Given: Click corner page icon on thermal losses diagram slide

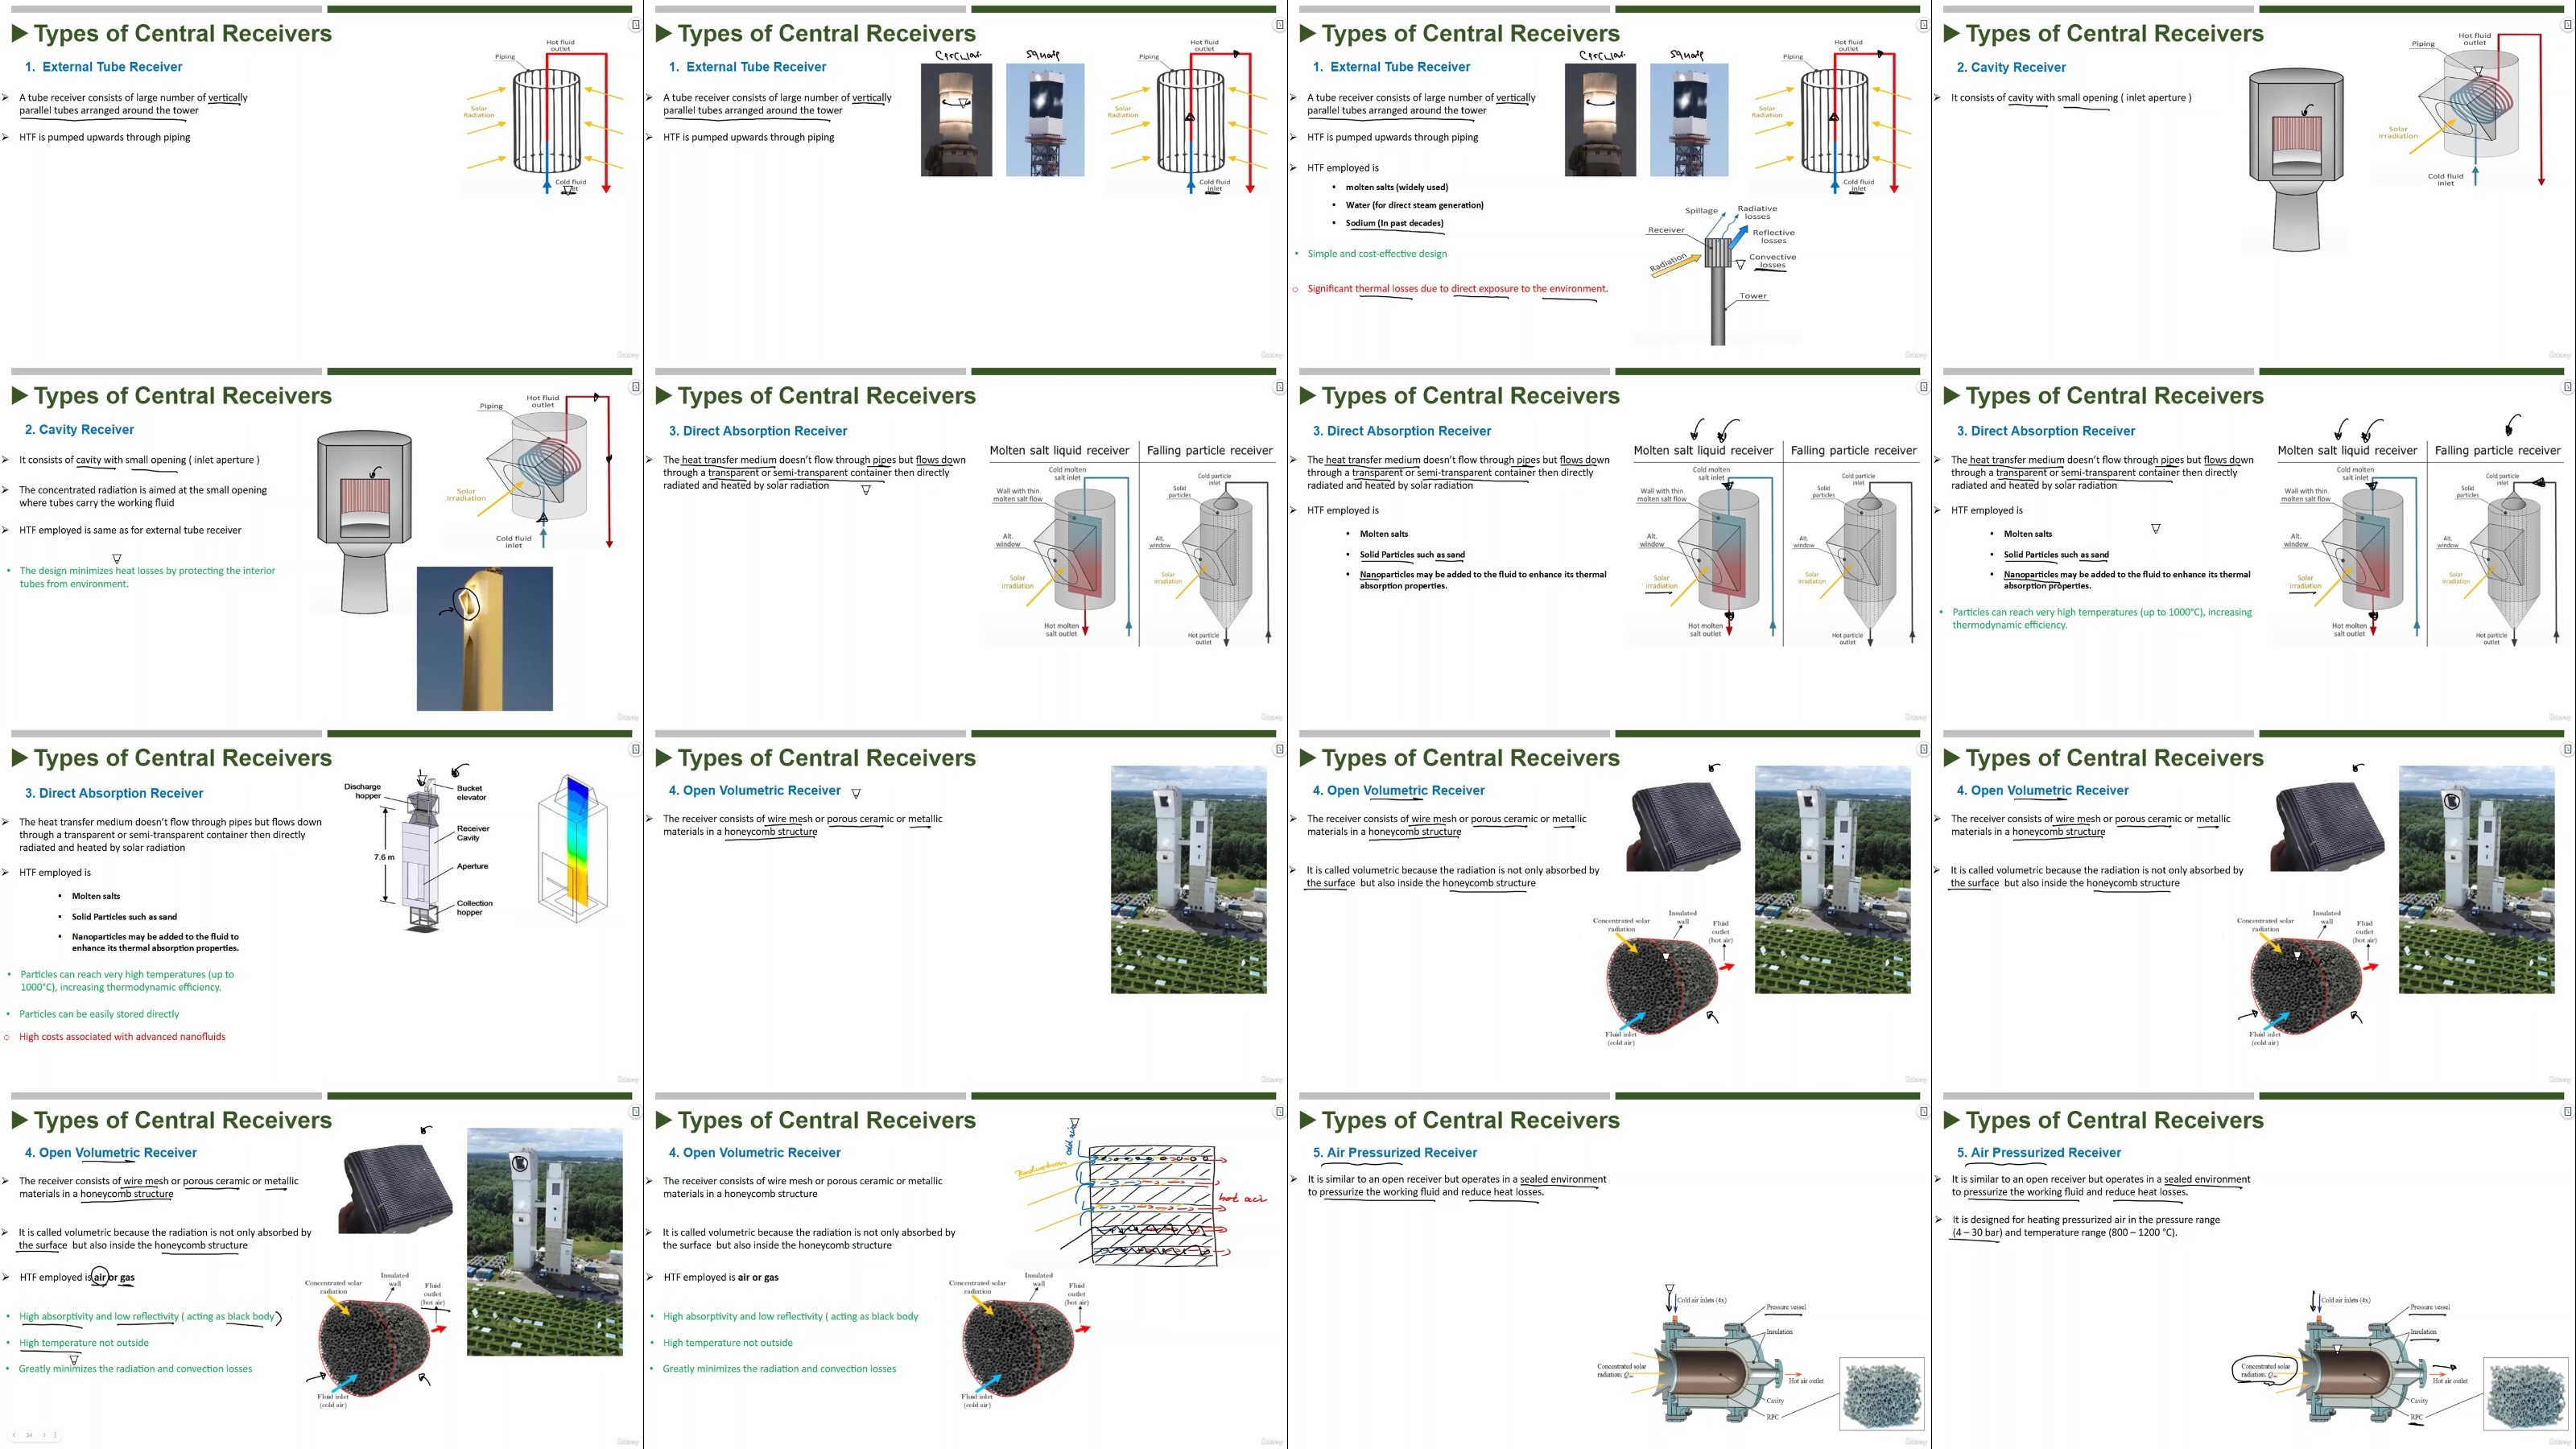Looking at the screenshot, I should pos(1923,25).
